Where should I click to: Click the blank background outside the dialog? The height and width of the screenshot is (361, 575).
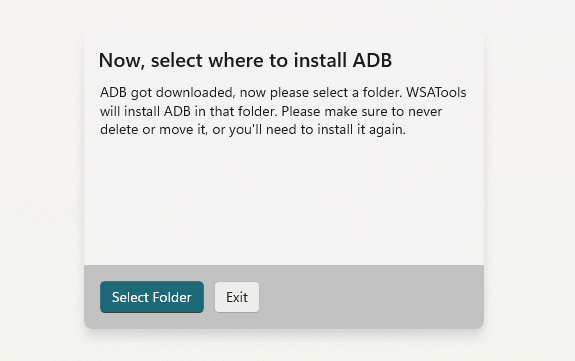[x=40, y=183]
